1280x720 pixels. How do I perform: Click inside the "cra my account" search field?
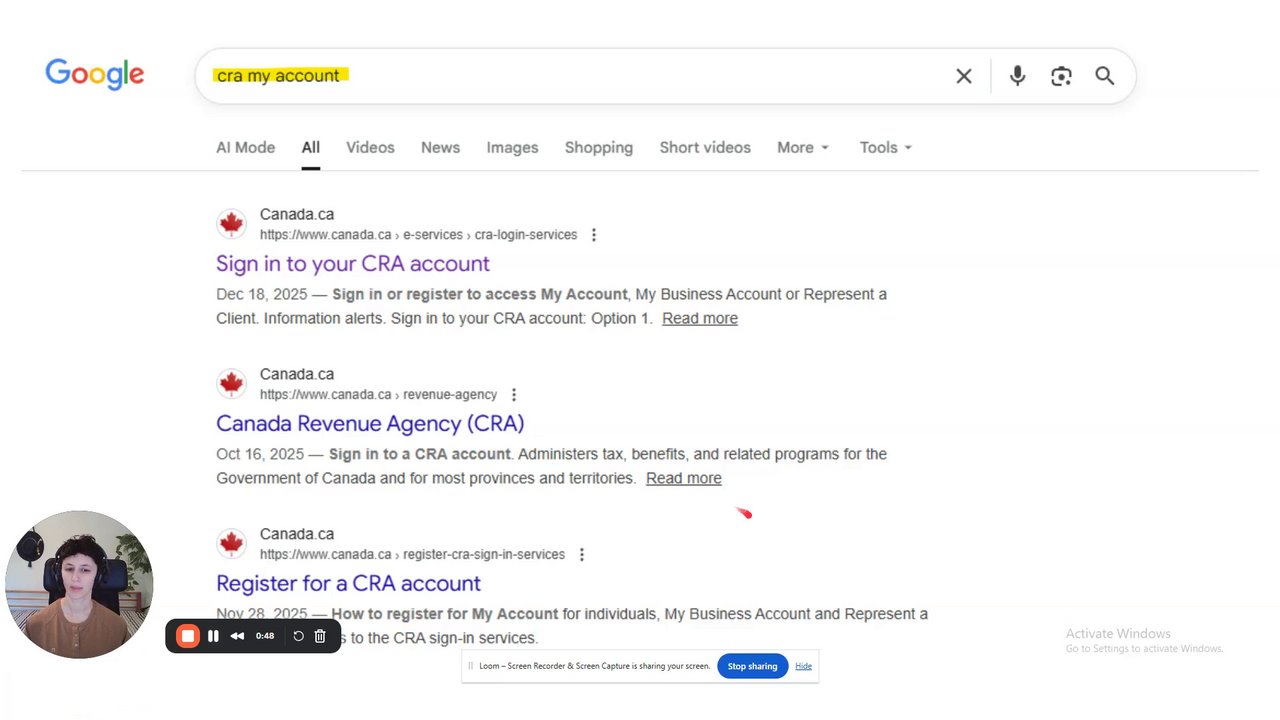(x=600, y=76)
